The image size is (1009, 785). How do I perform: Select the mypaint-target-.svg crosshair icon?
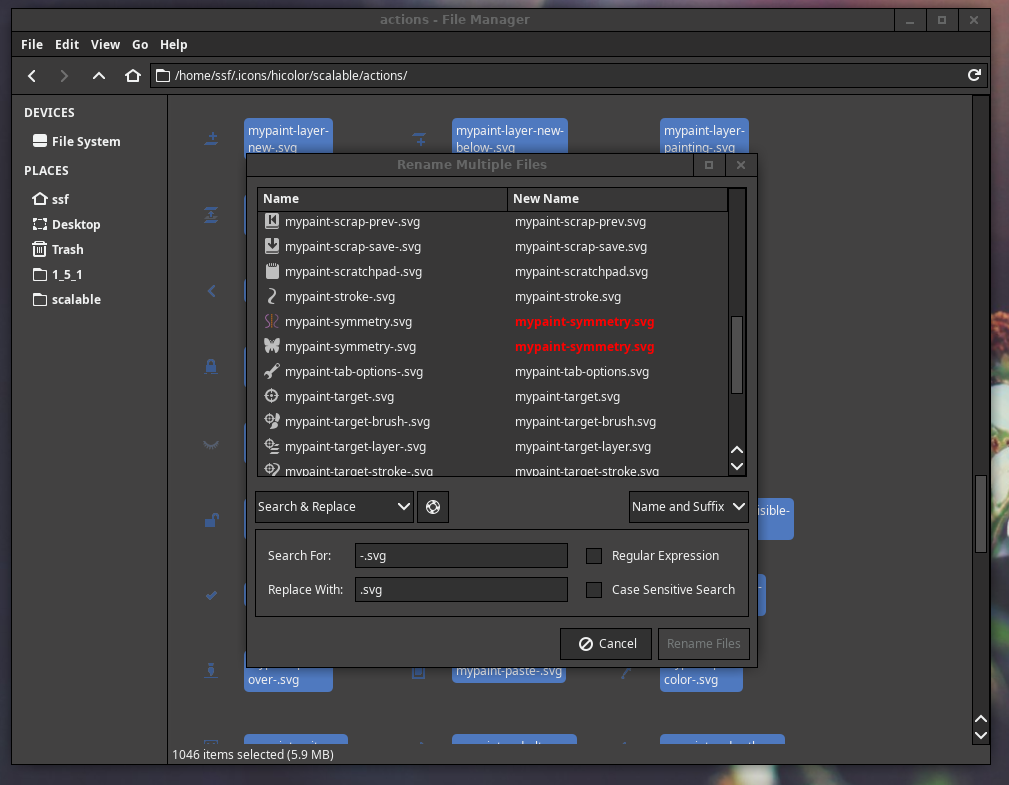271,397
